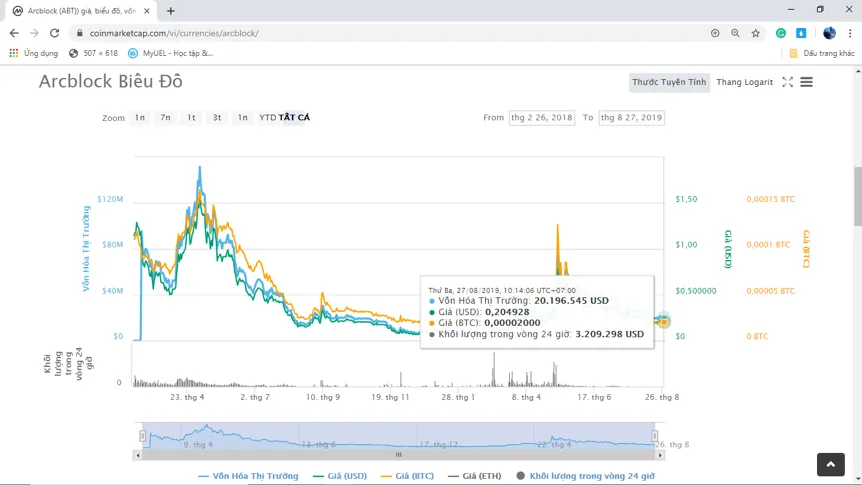862x485 pixels.
Task: Click the 20.196.545 USD tooltip value
Action: (571, 301)
